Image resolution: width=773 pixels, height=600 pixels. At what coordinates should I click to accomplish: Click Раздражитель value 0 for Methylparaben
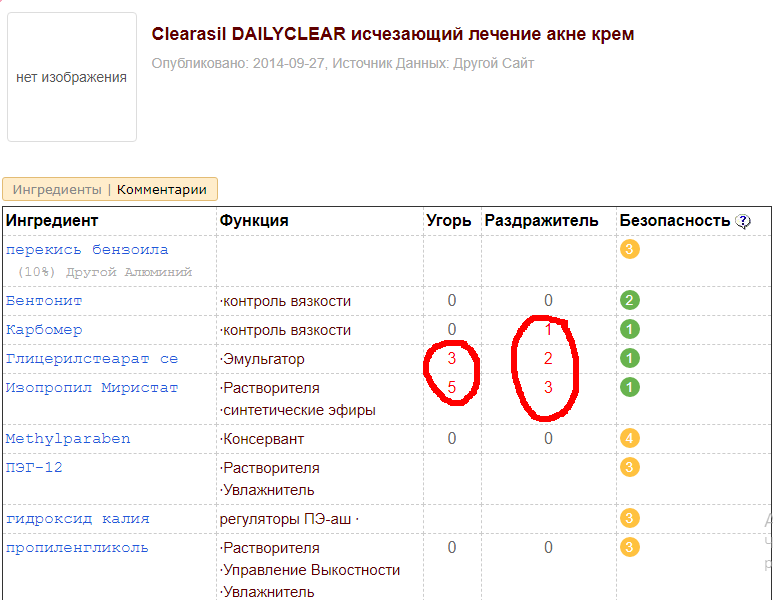[x=548, y=438]
